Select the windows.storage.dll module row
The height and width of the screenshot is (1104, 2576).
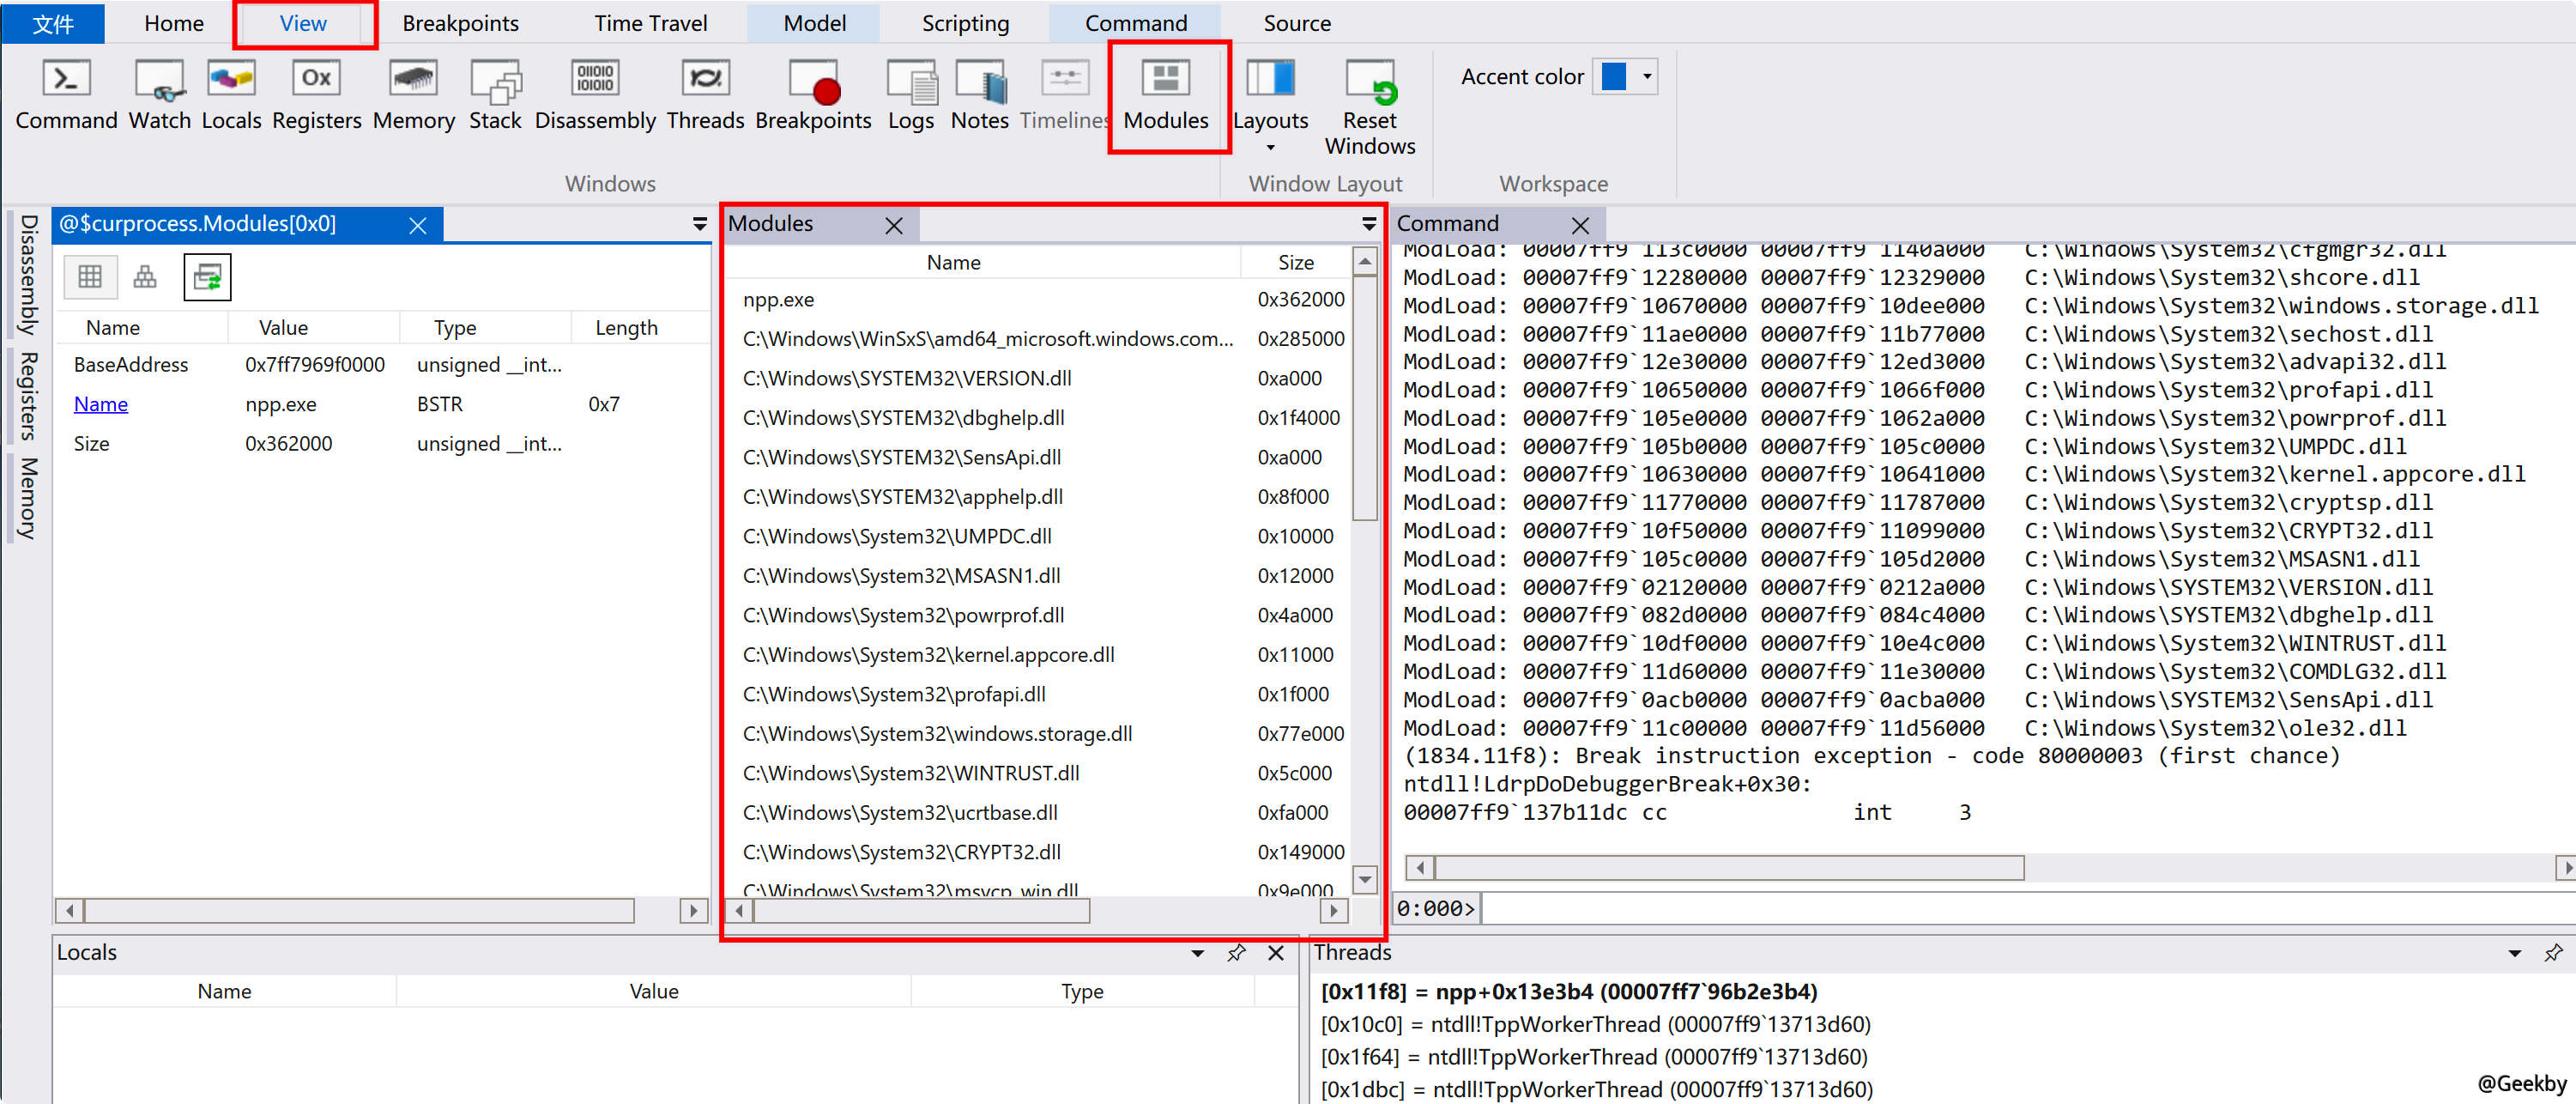pyautogui.click(x=1040, y=734)
